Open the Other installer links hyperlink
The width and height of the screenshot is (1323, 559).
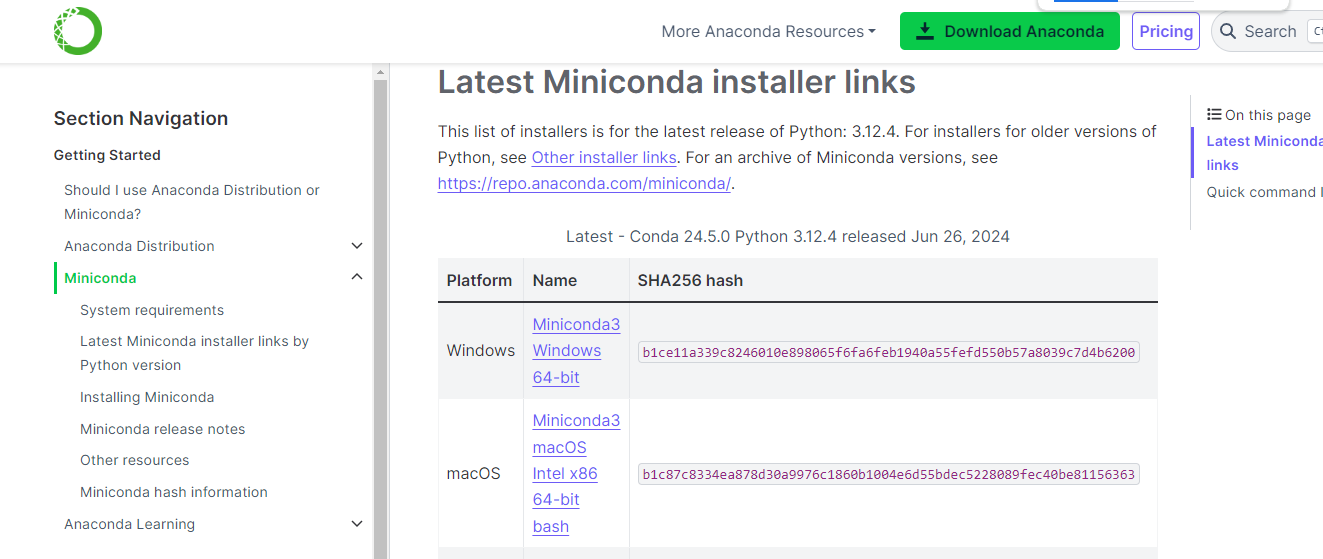[604, 158]
